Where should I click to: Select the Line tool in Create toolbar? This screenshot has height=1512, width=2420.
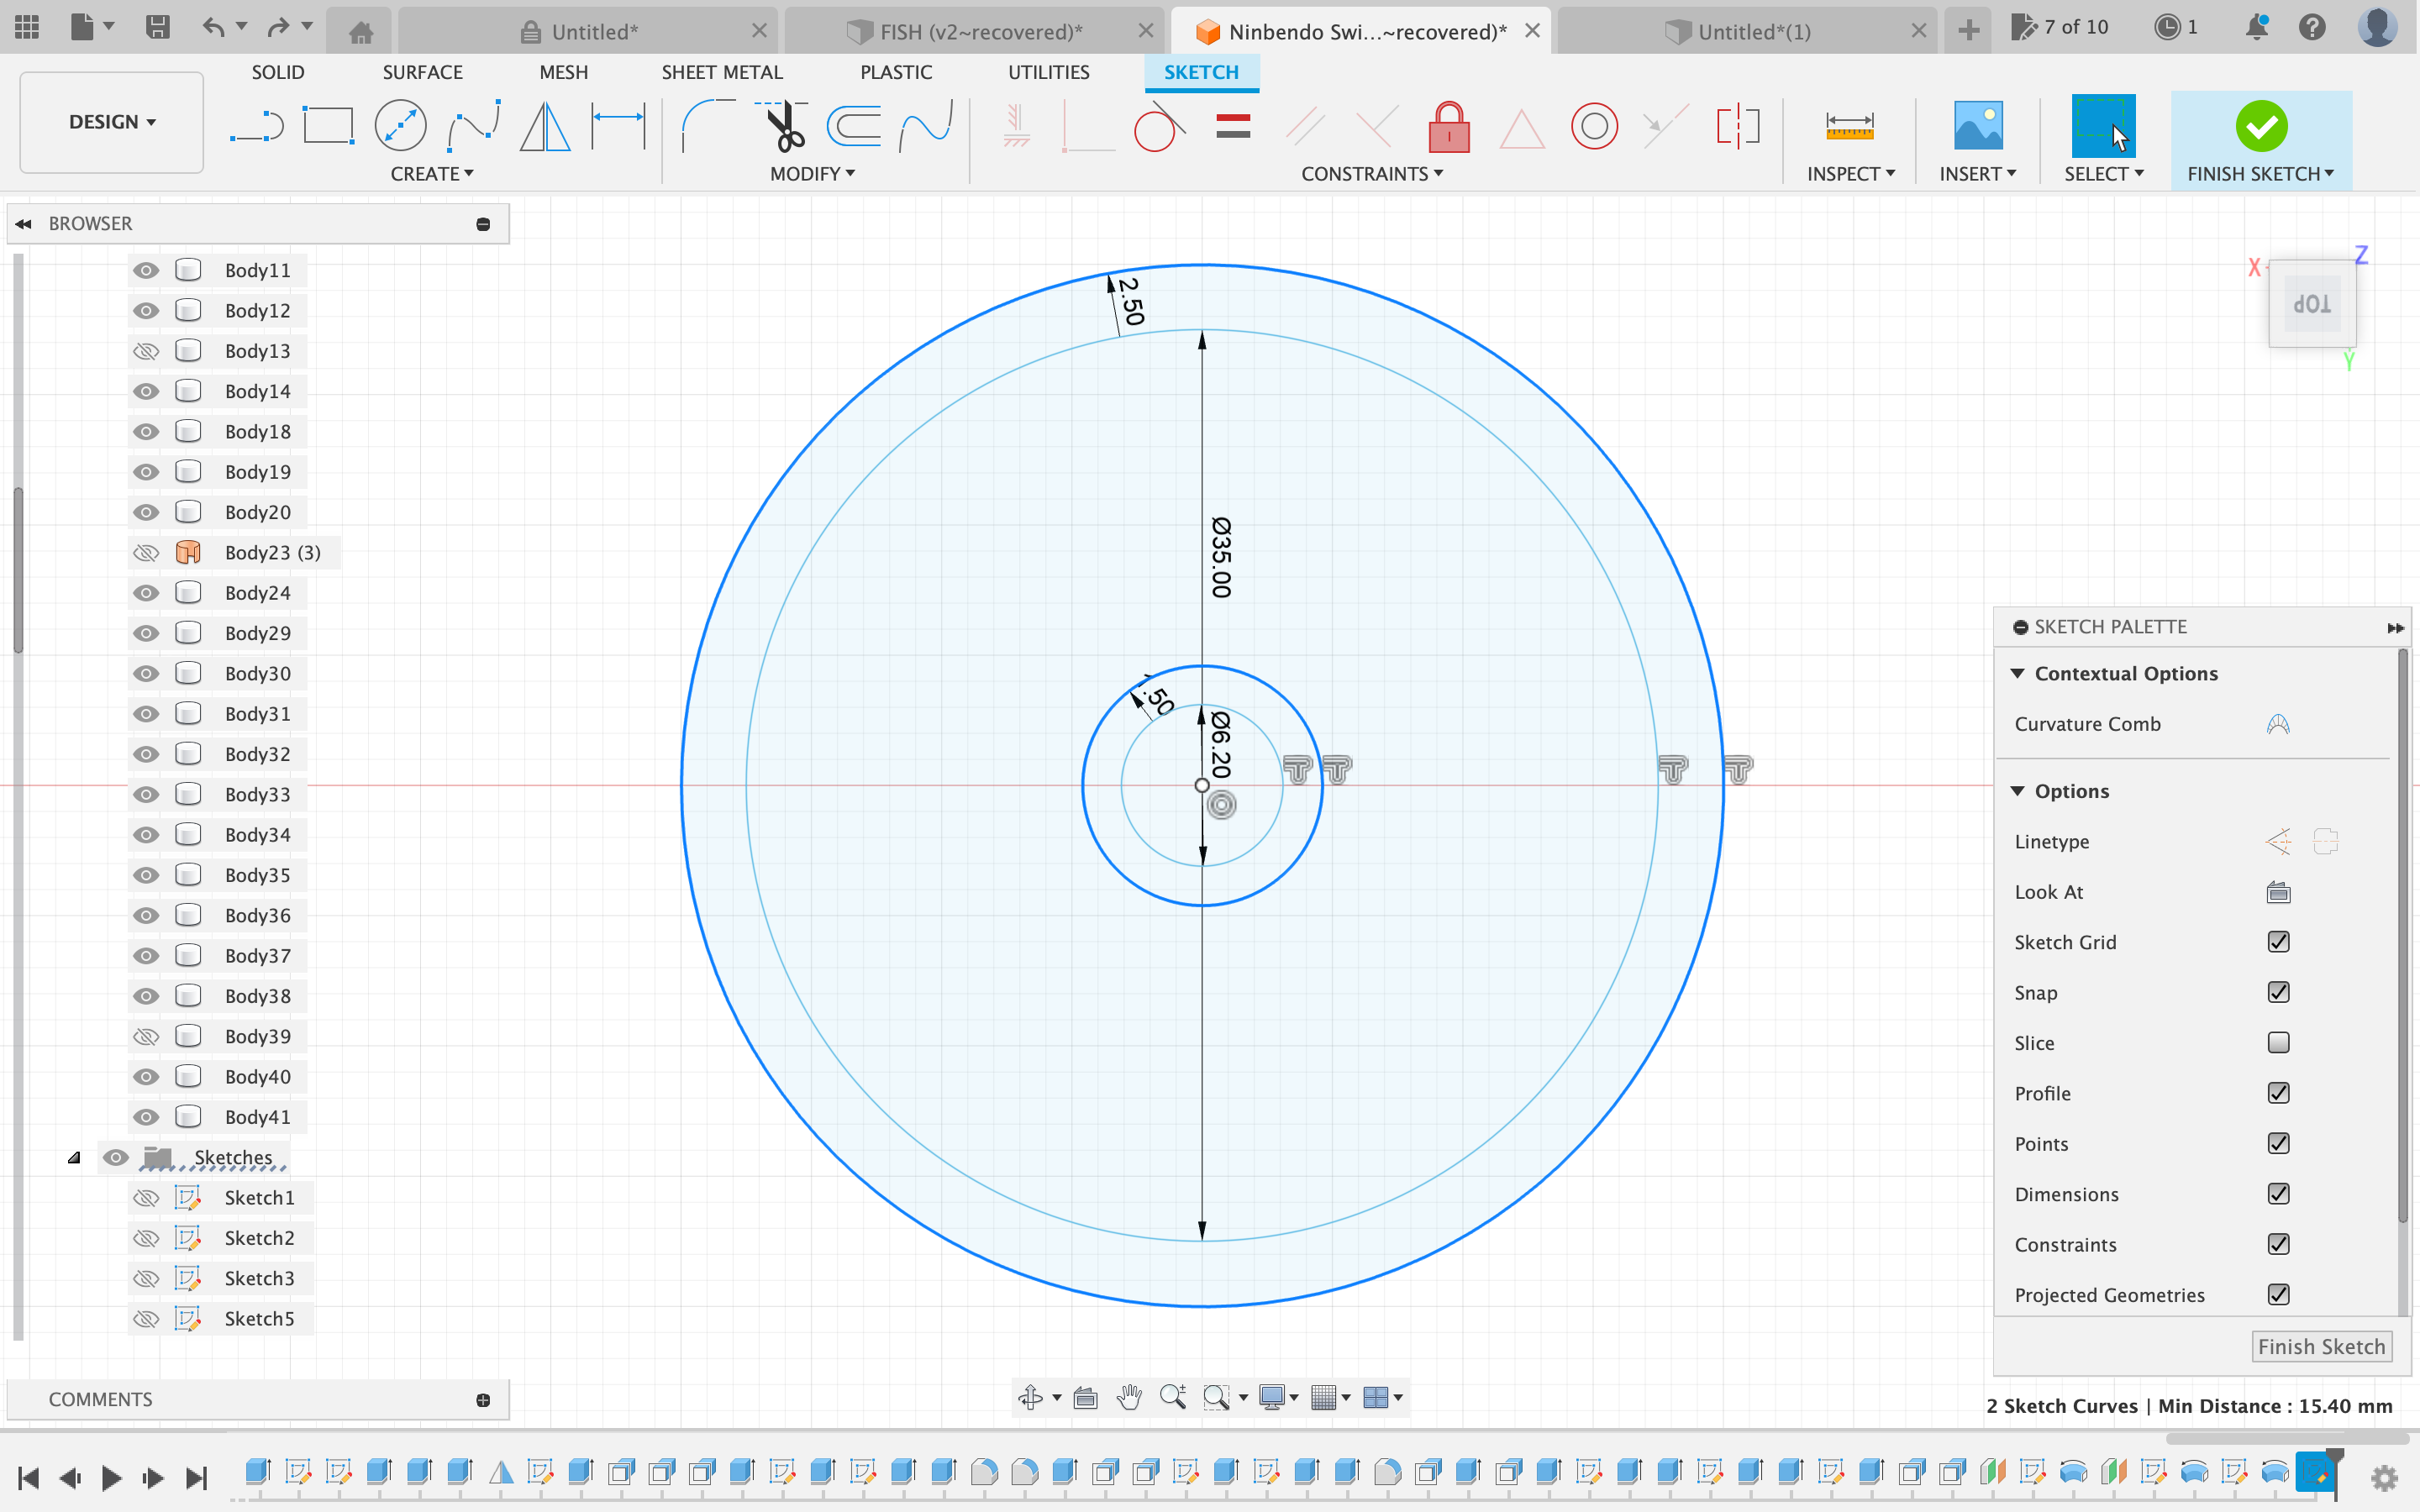pos(258,125)
